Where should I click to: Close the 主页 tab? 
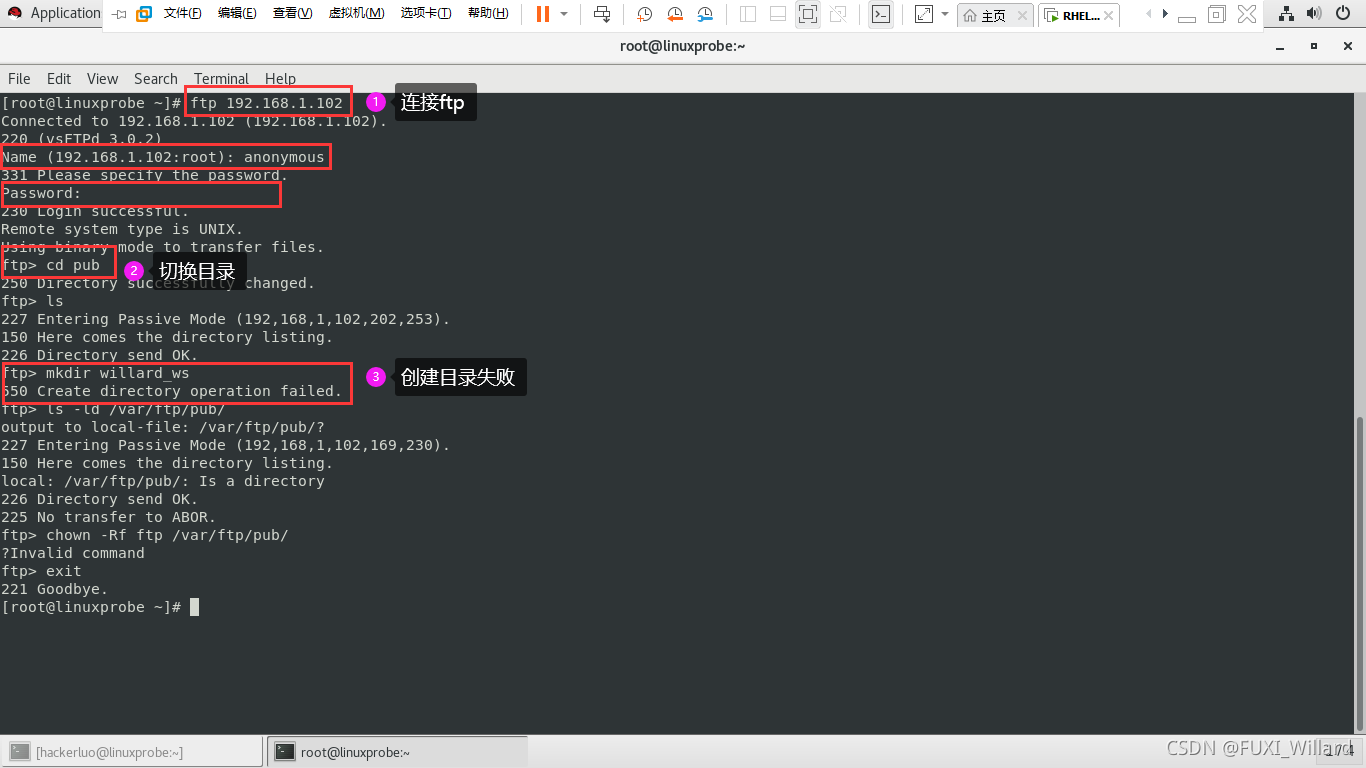1021,15
